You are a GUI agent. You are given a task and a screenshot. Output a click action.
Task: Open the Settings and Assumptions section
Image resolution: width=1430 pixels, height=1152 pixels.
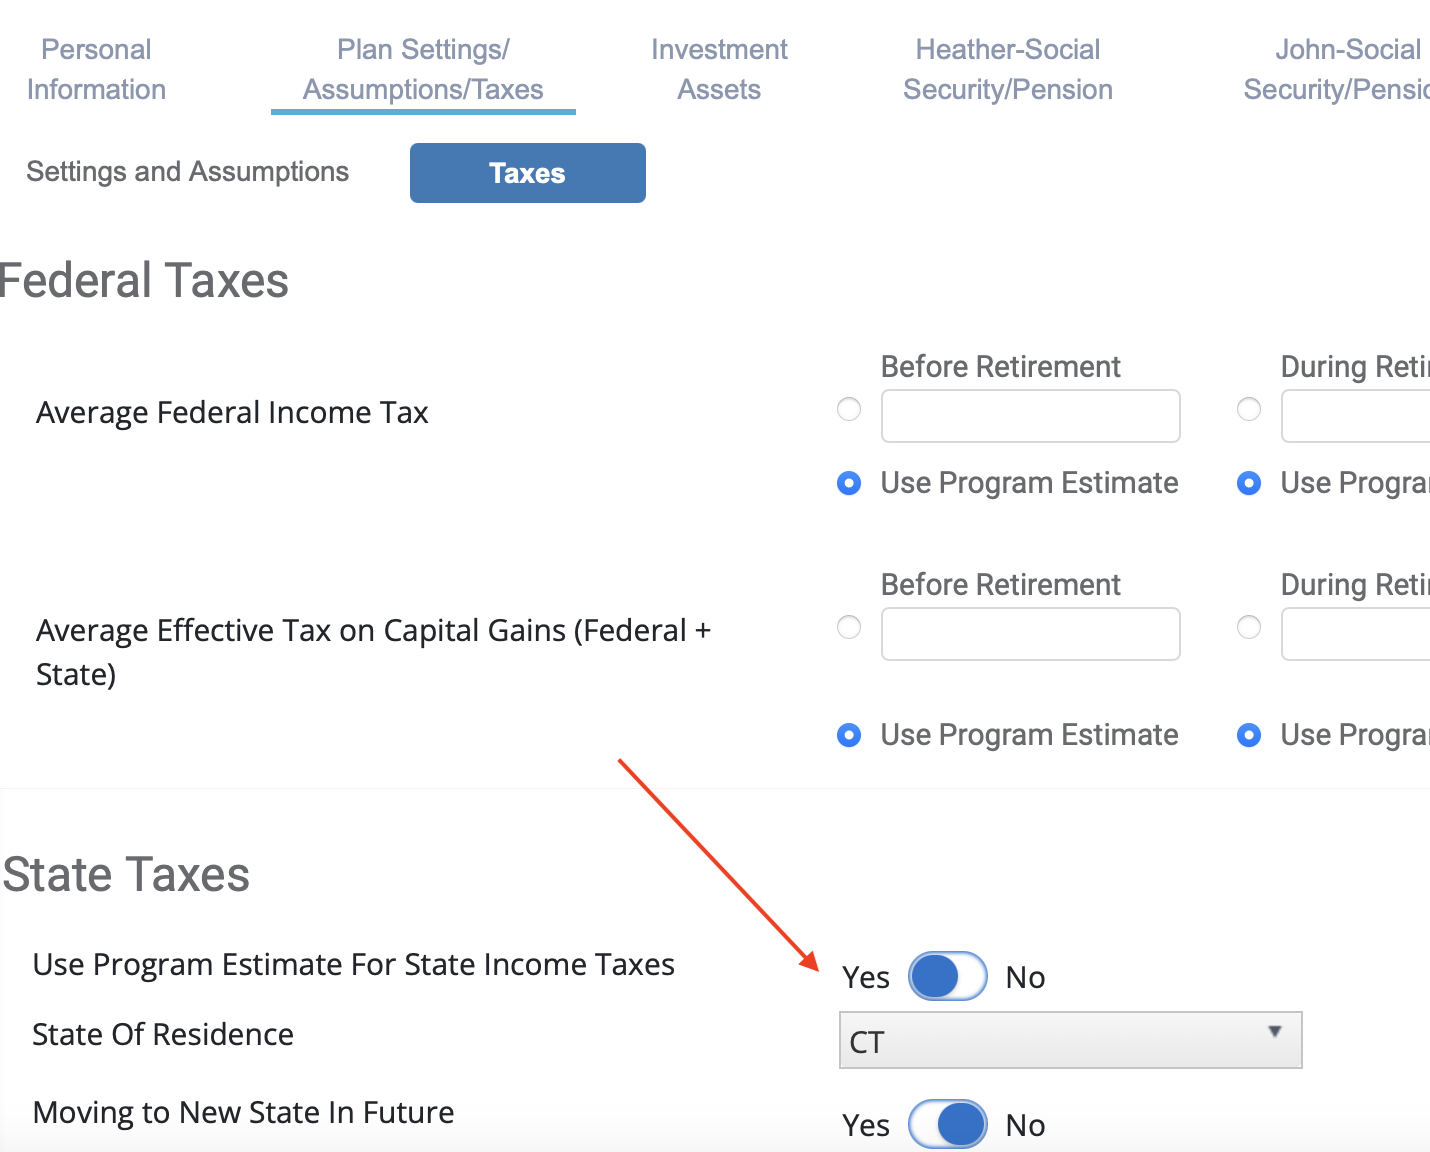(x=187, y=171)
